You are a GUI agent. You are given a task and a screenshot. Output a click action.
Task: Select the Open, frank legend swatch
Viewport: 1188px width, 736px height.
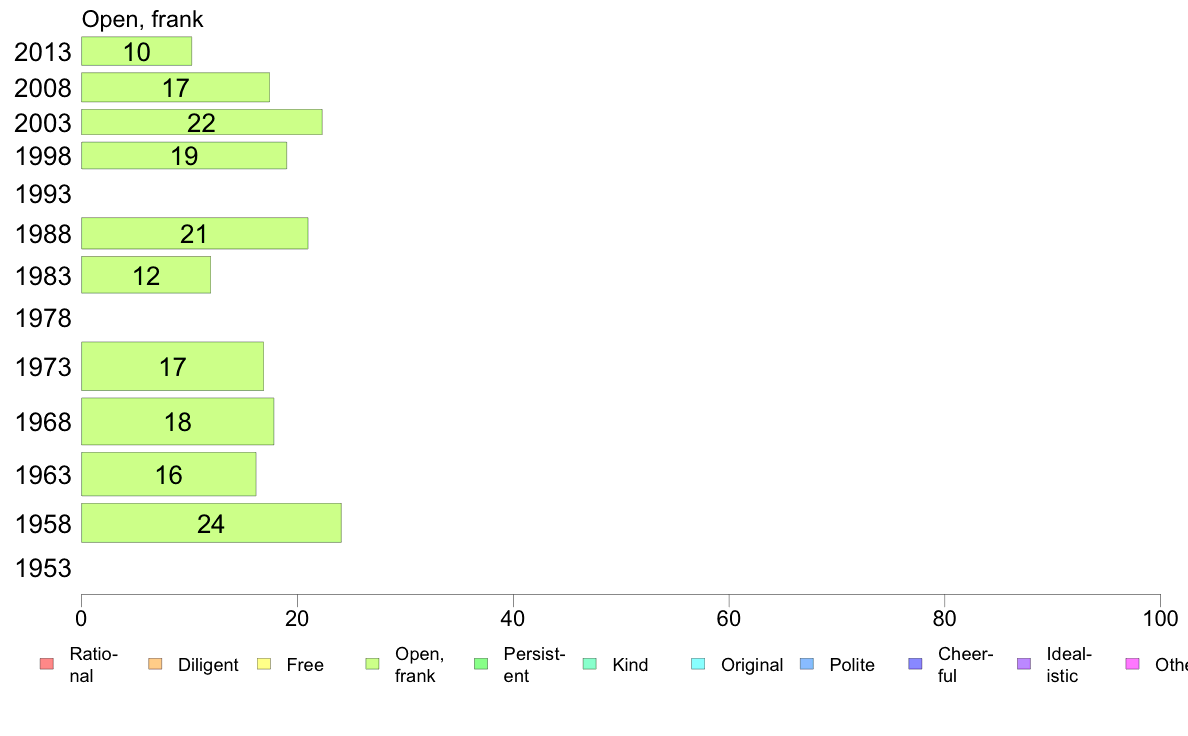coord(372,664)
